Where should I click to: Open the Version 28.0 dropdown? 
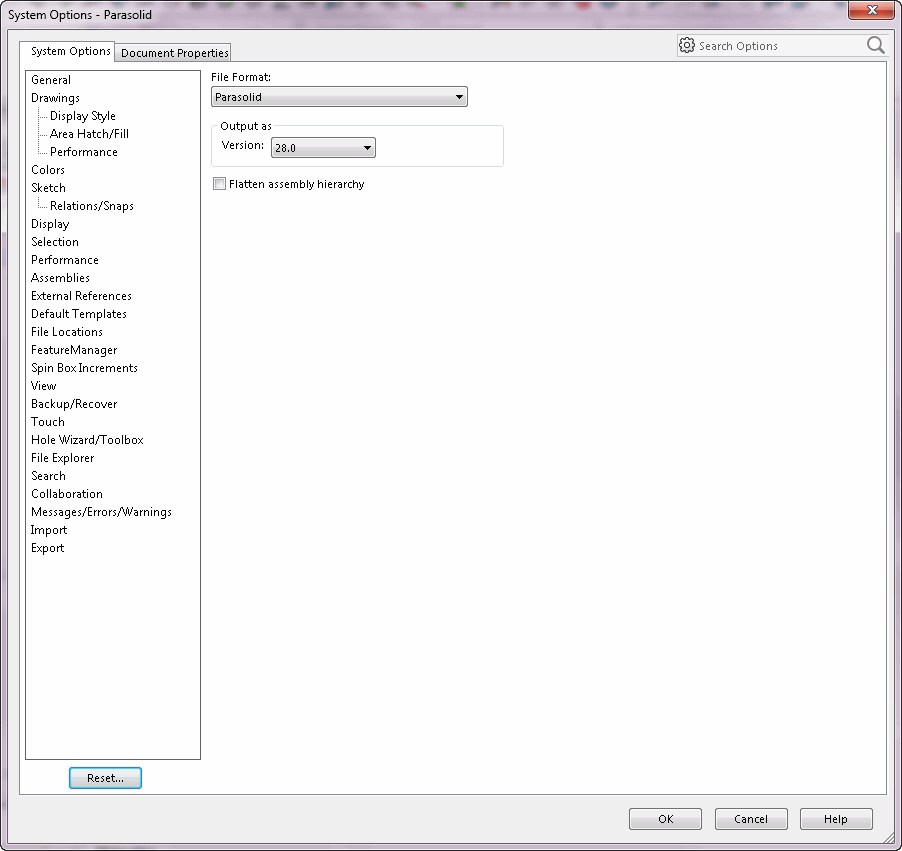click(323, 148)
